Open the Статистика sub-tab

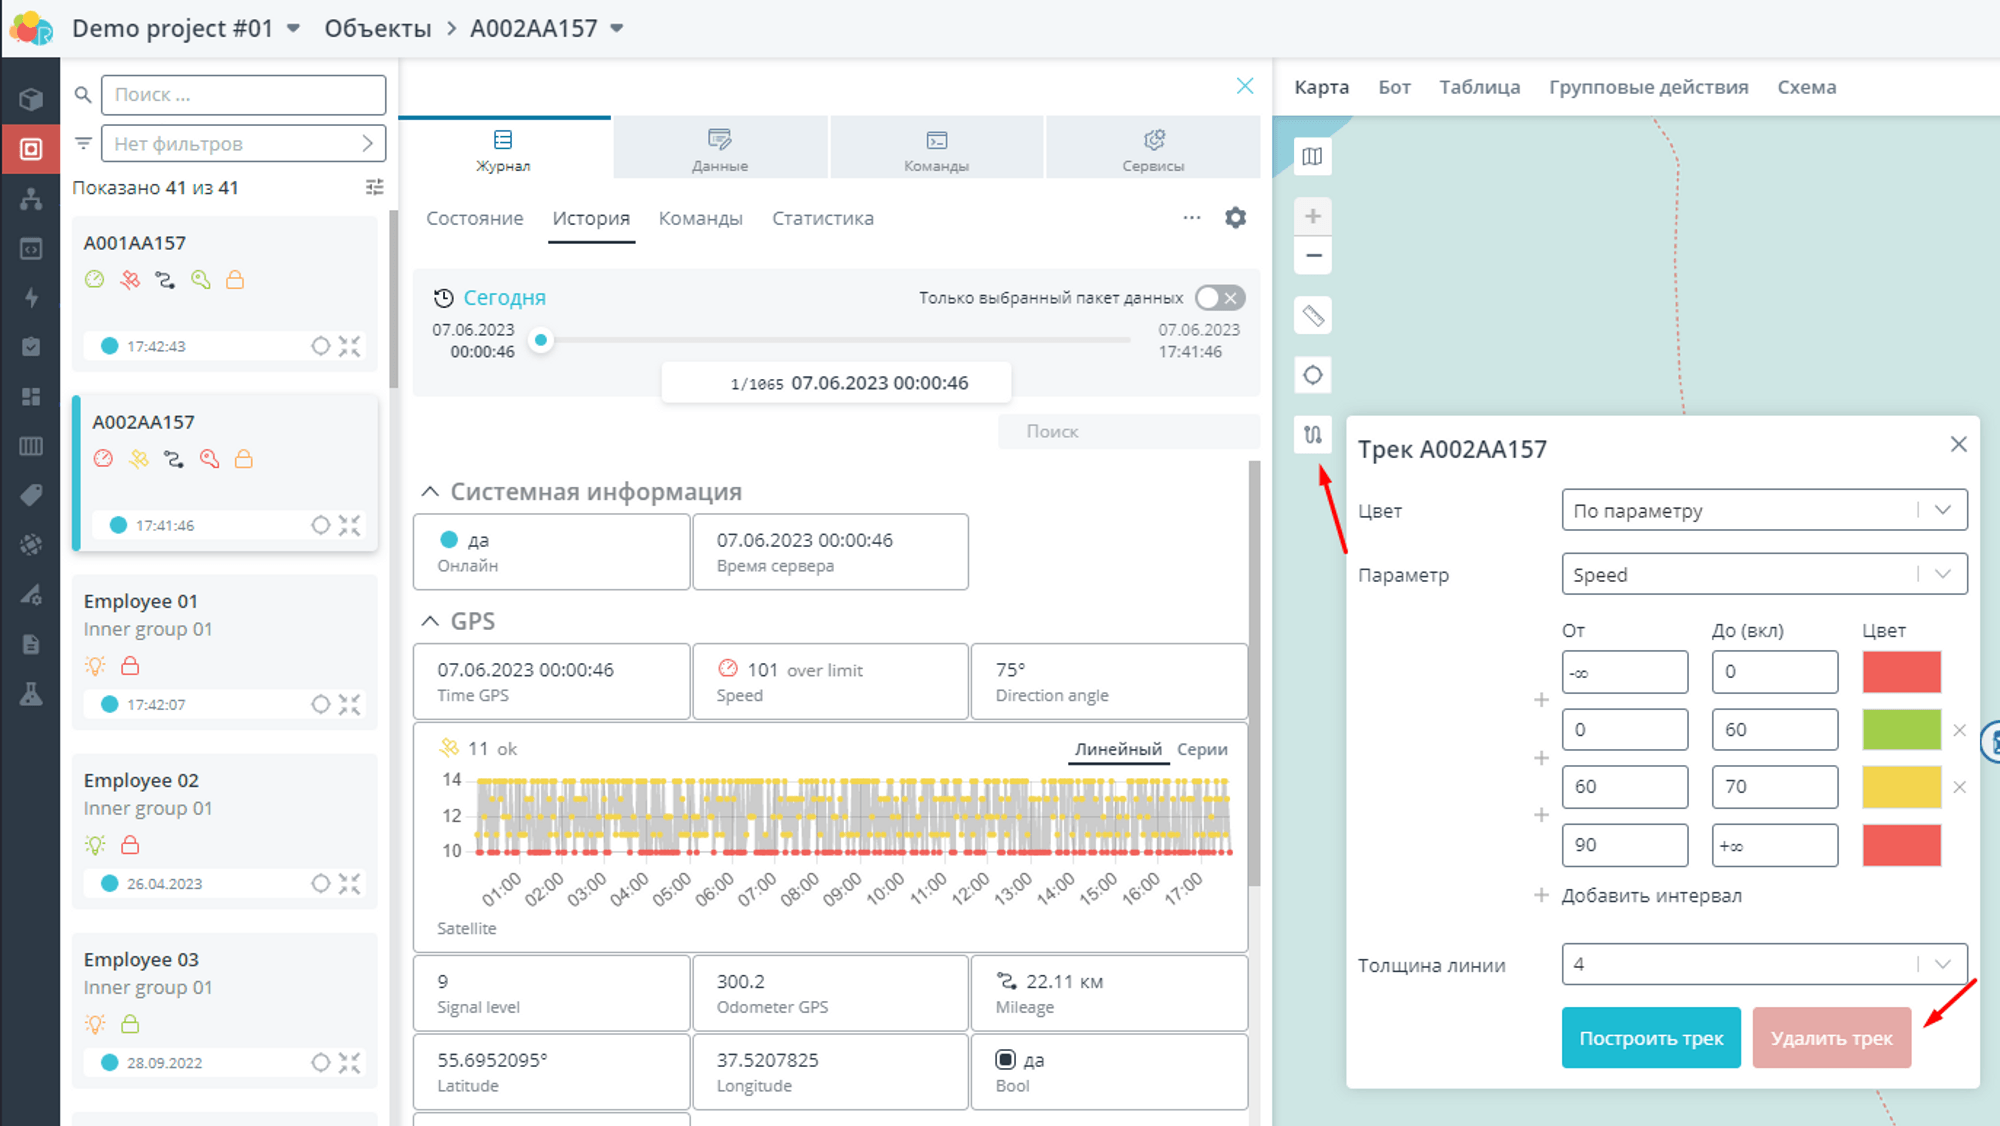[822, 218]
